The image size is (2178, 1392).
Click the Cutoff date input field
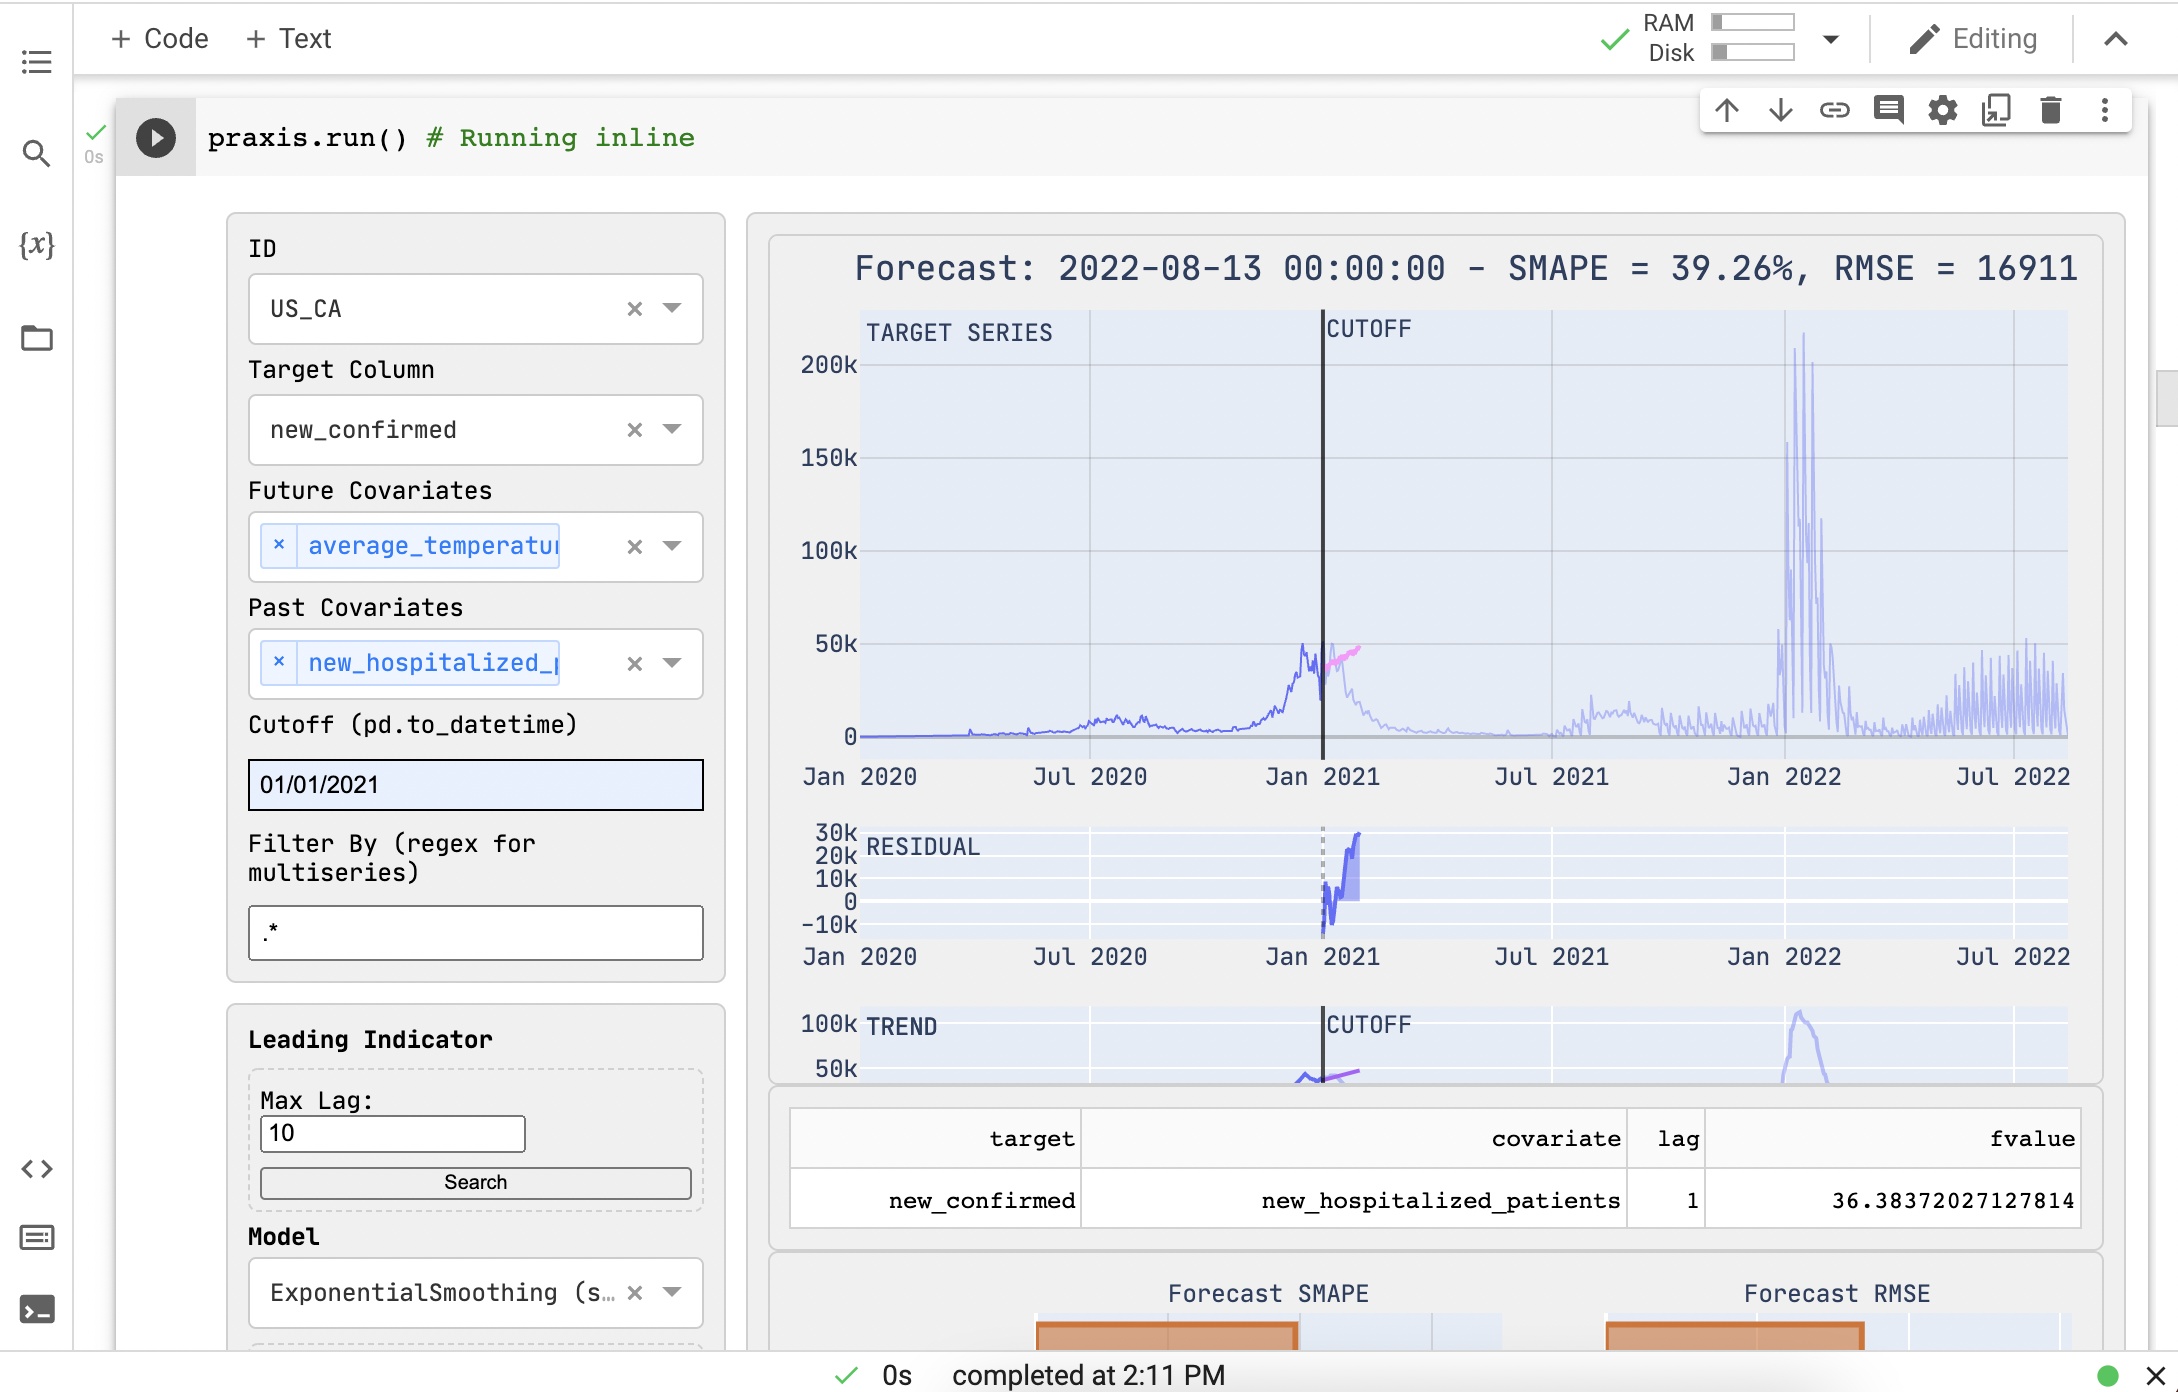pos(476,785)
